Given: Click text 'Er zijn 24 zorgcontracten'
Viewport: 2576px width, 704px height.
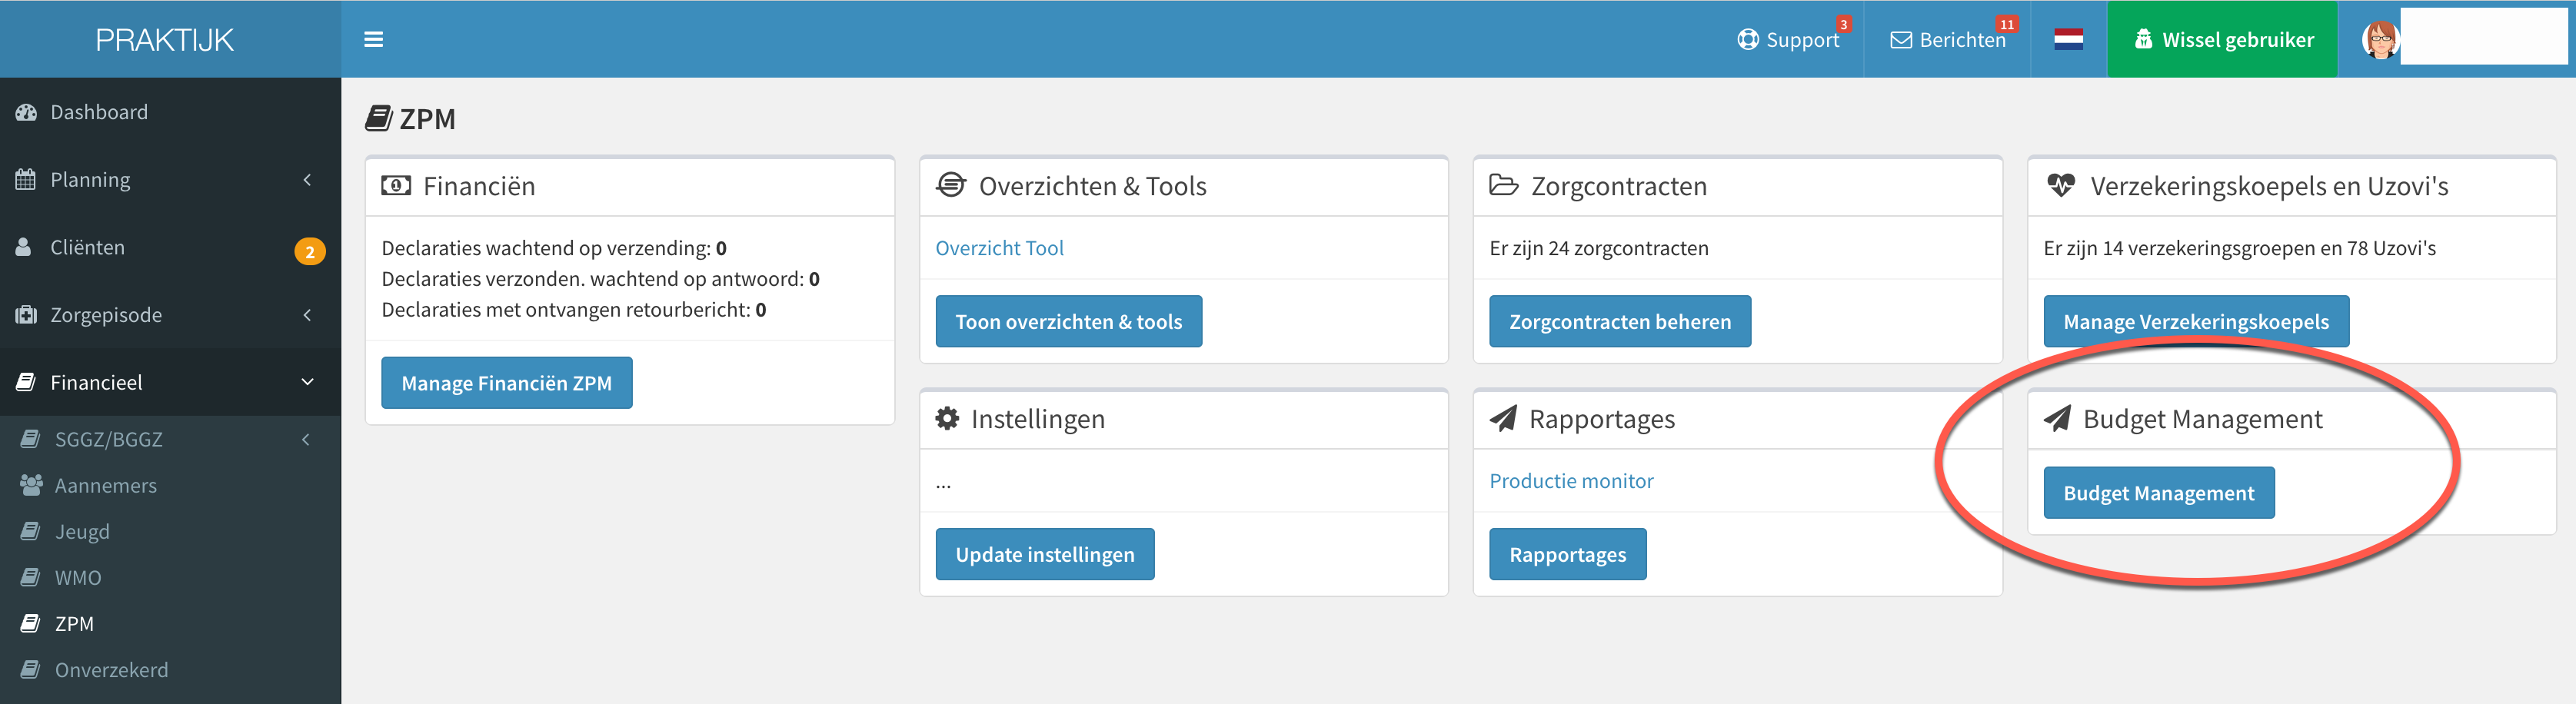Looking at the screenshot, I should point(1599,248).
